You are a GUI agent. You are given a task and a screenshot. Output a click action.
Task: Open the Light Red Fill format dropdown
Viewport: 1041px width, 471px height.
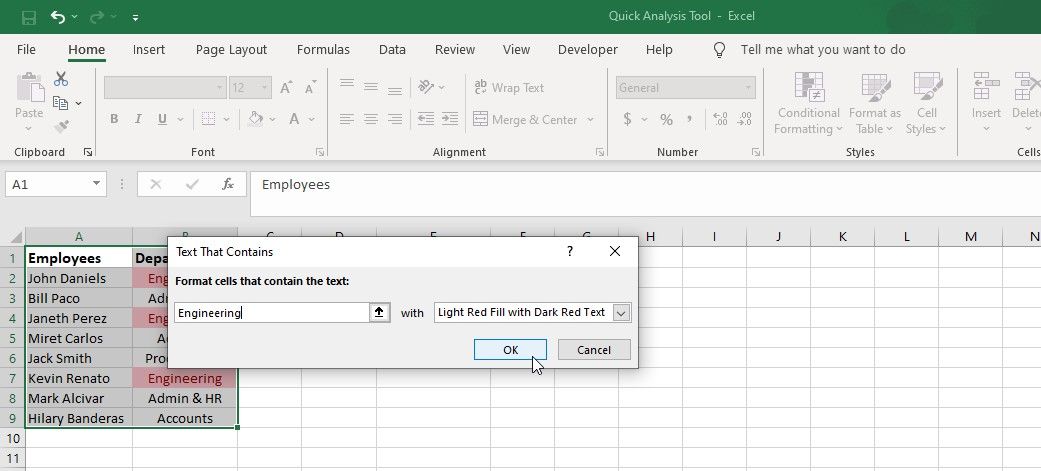[621, 313]
